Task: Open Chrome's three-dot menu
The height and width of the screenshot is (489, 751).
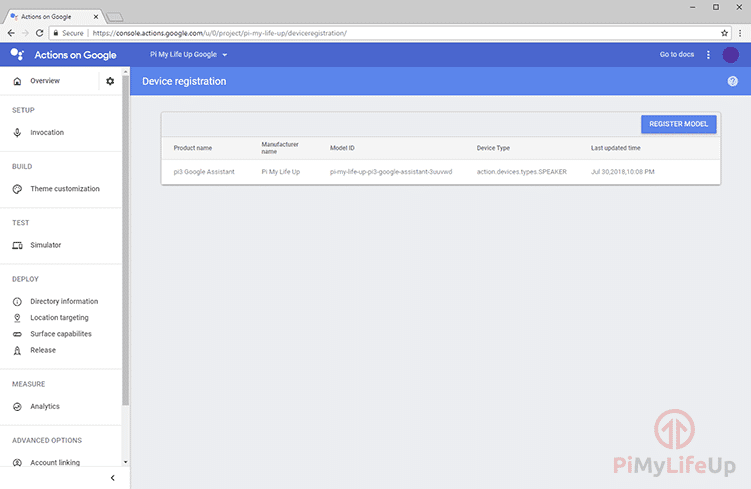Action: click(x=740, y=33)
